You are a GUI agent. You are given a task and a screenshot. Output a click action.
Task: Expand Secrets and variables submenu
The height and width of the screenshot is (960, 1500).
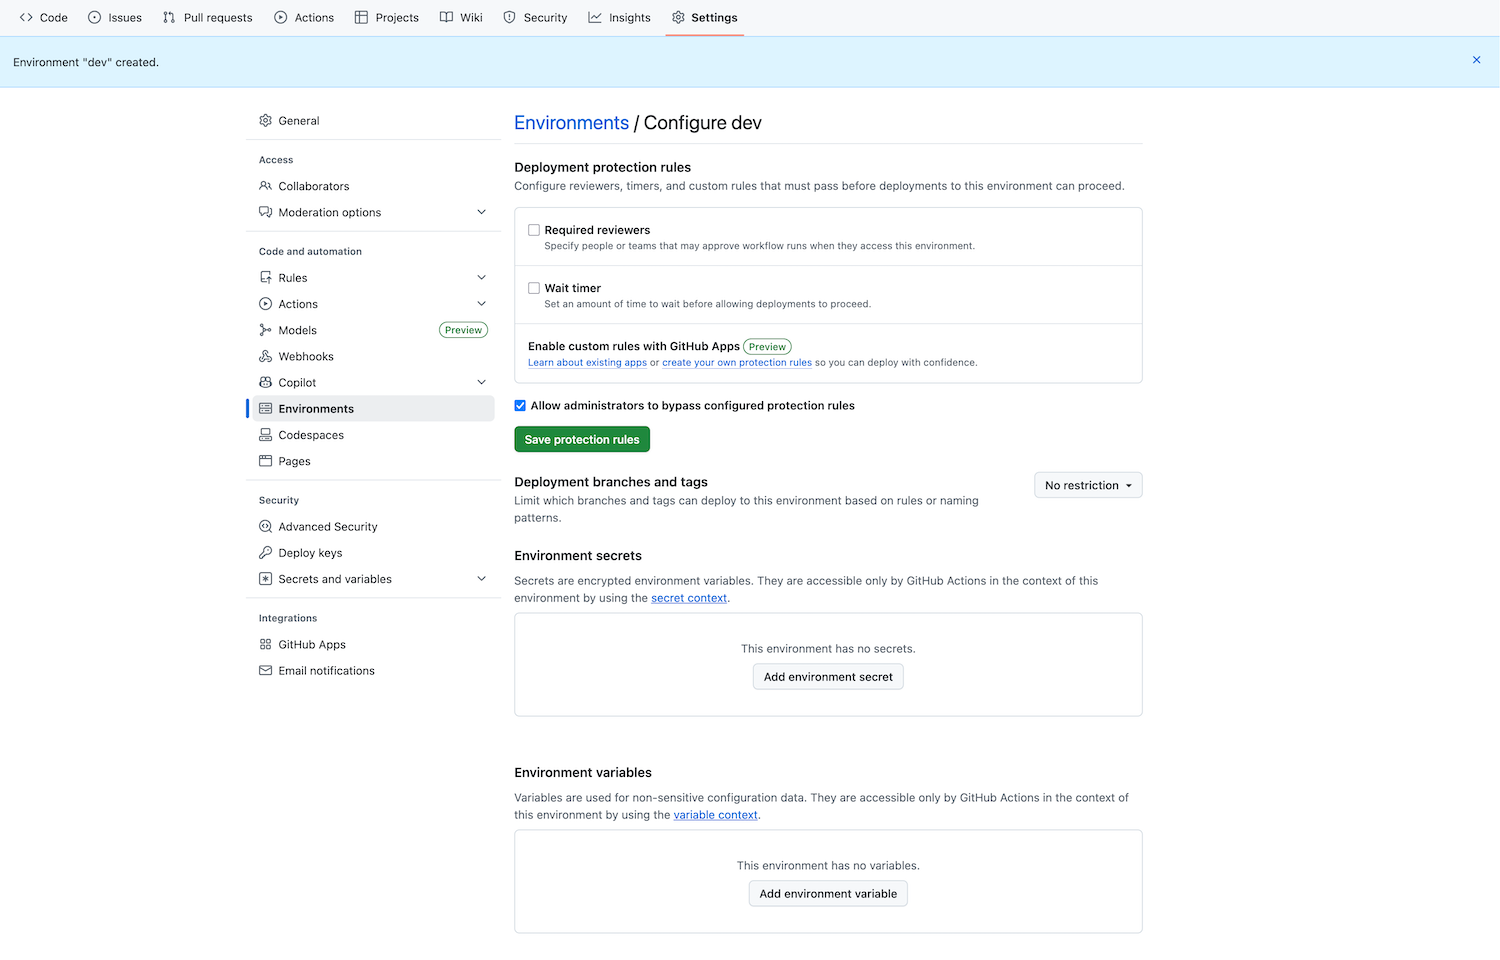click(481, 579)
